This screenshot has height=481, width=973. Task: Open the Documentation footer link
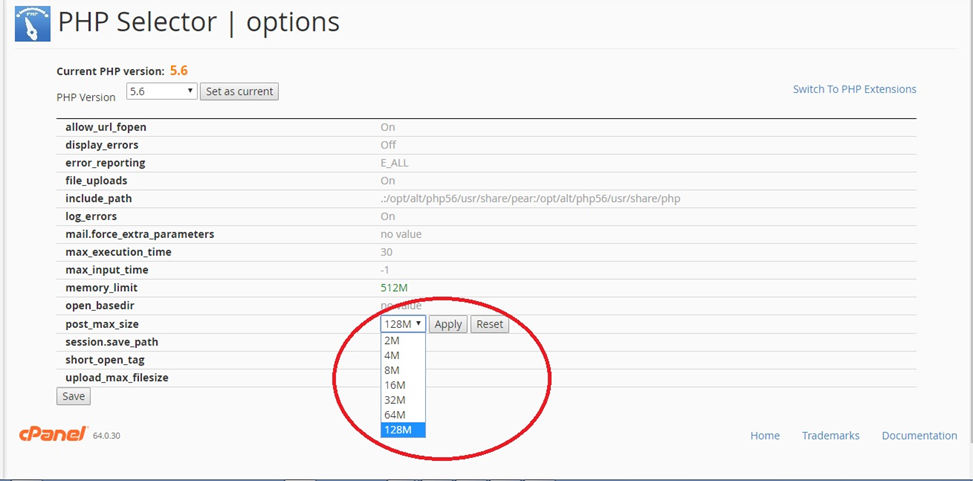919,436
